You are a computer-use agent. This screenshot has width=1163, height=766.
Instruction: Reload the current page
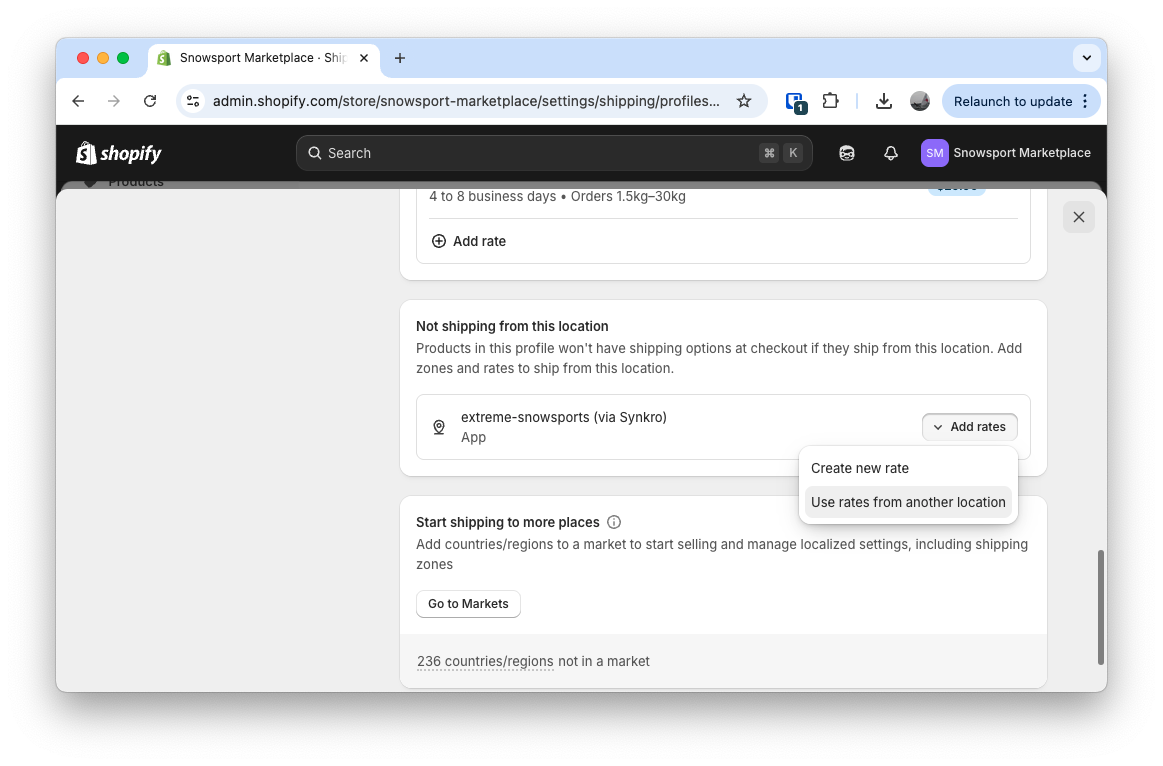150,101
